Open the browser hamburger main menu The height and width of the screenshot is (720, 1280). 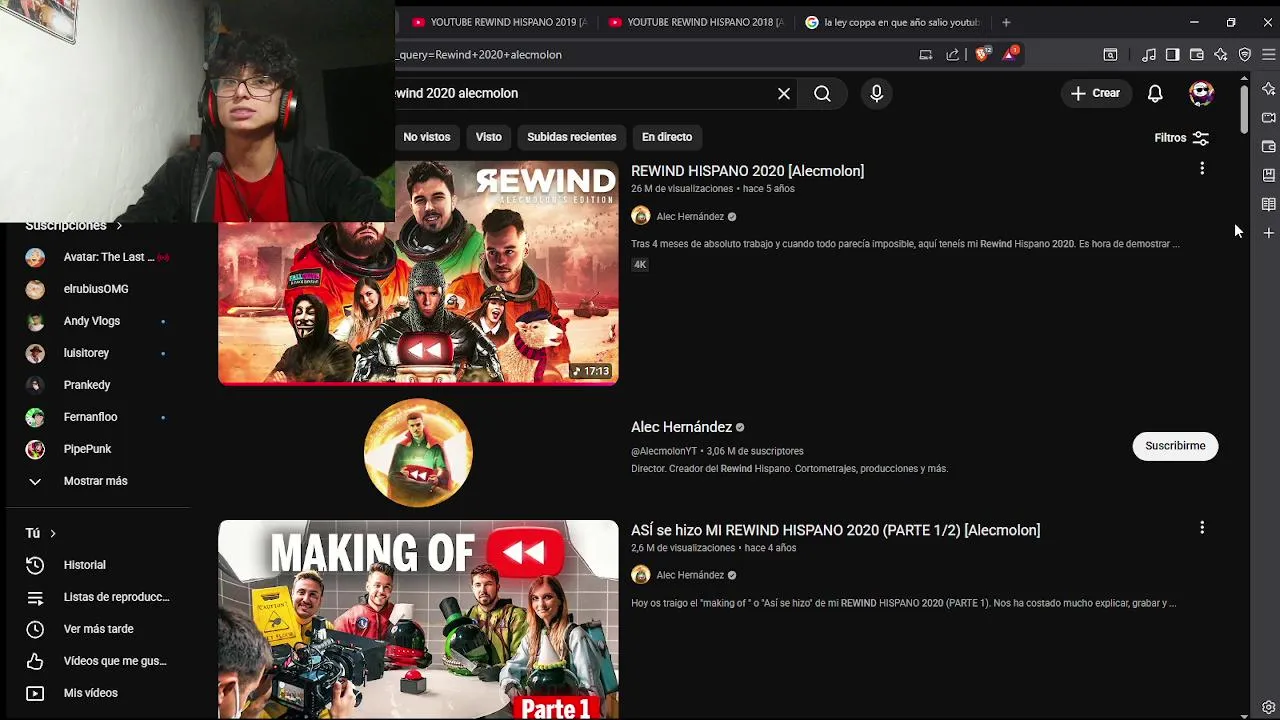point(1268,55)
